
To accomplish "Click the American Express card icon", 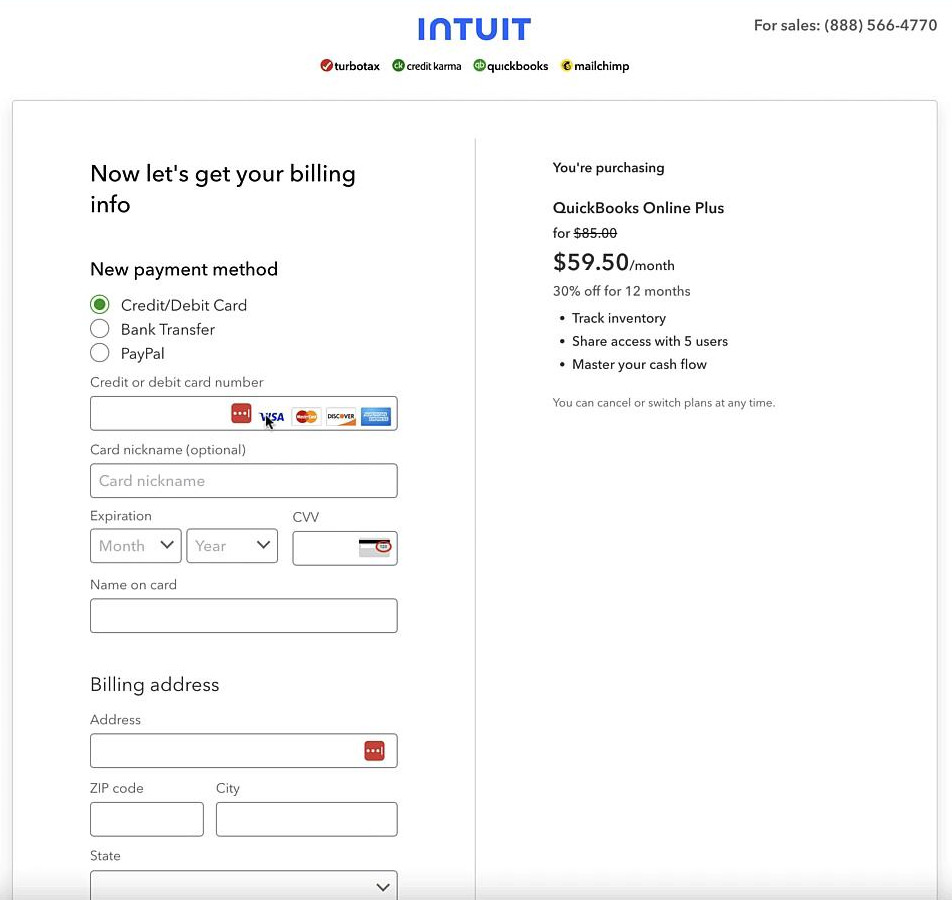I will (376, 417).
